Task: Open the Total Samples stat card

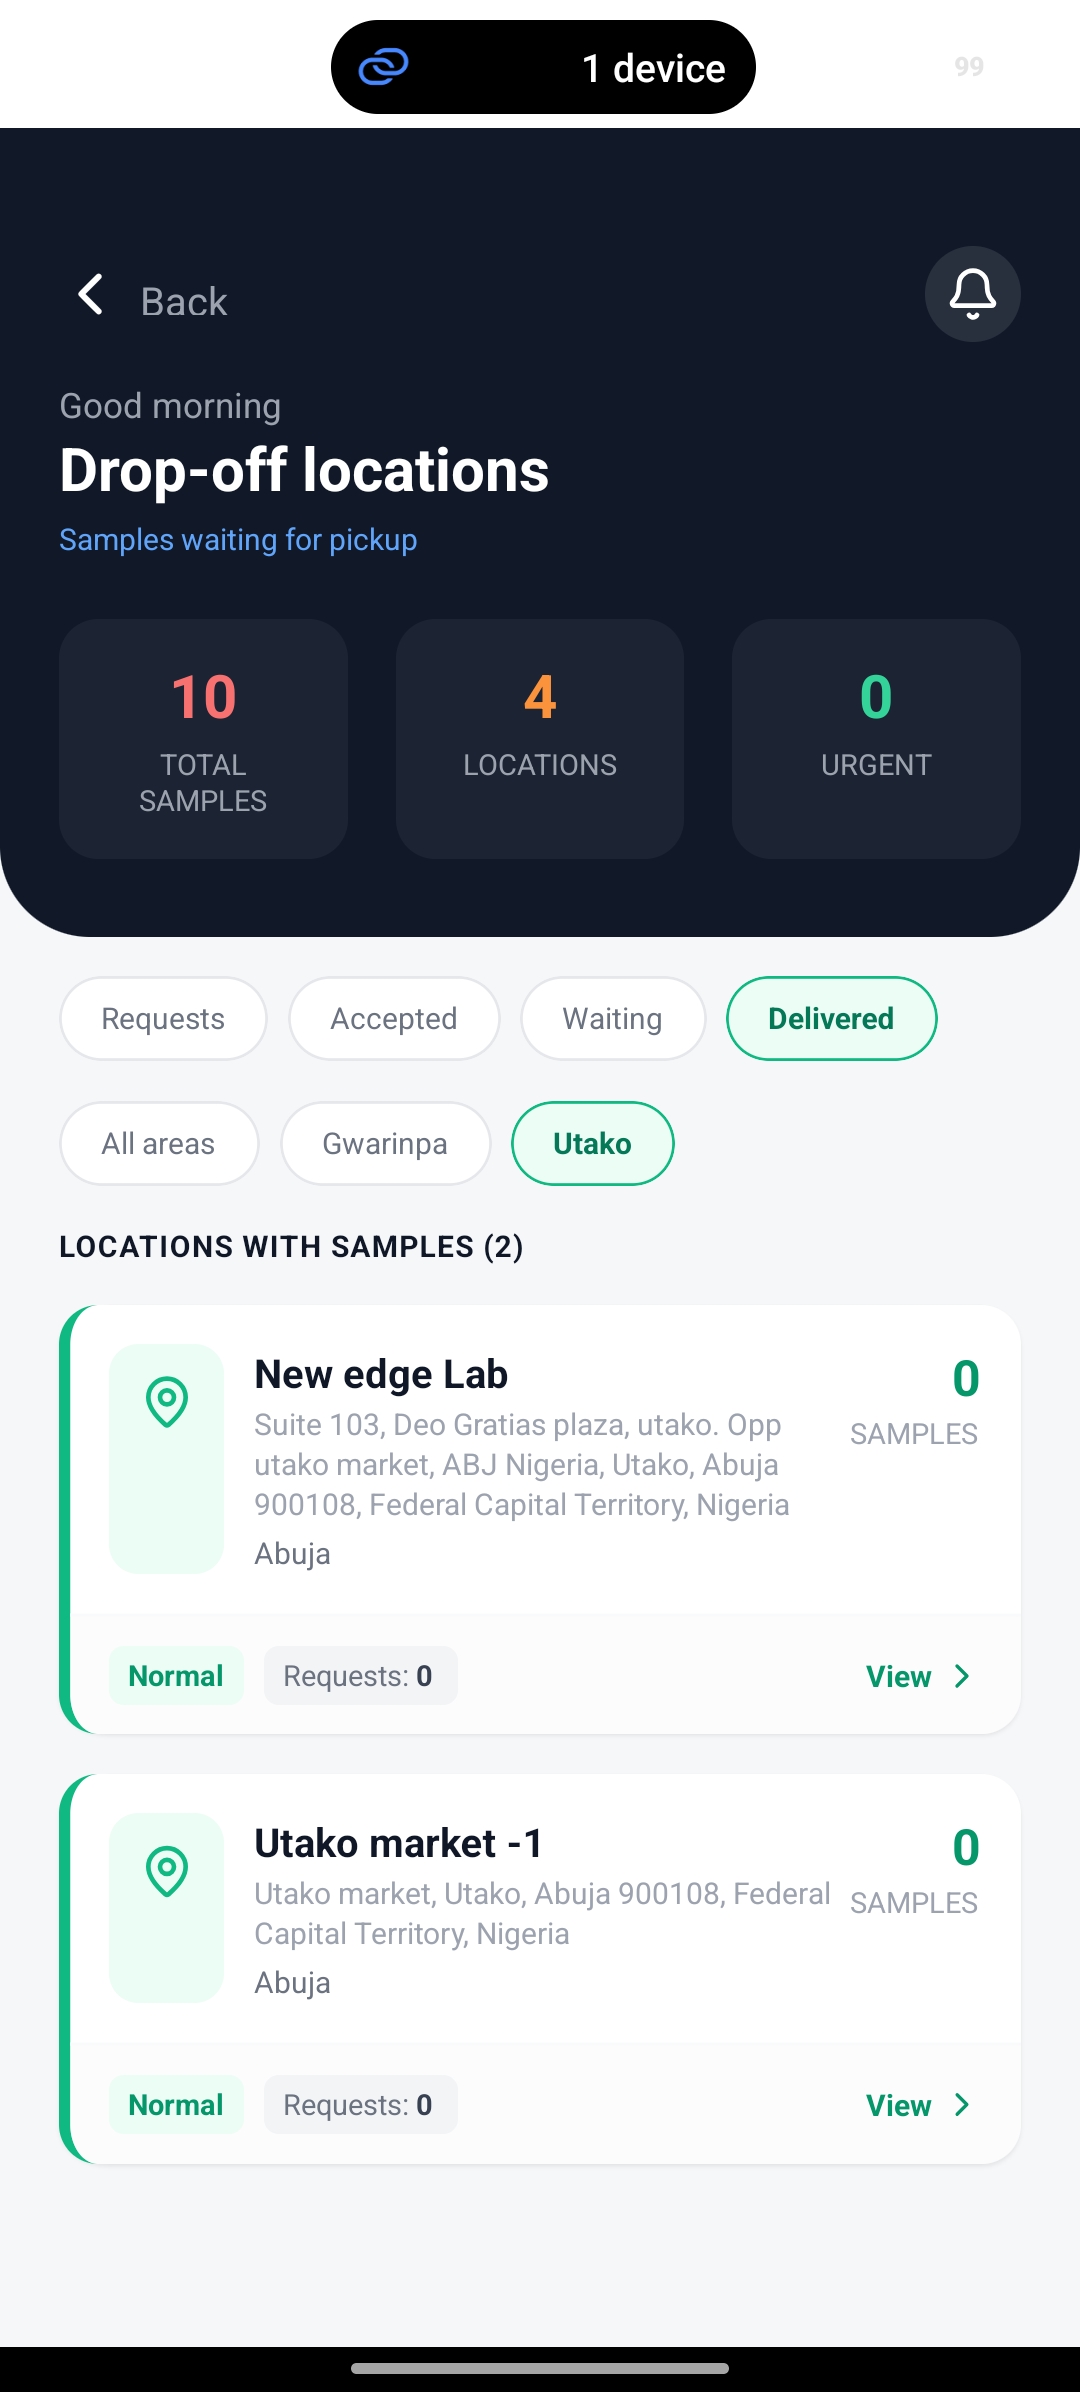Action: click(203, 739)
